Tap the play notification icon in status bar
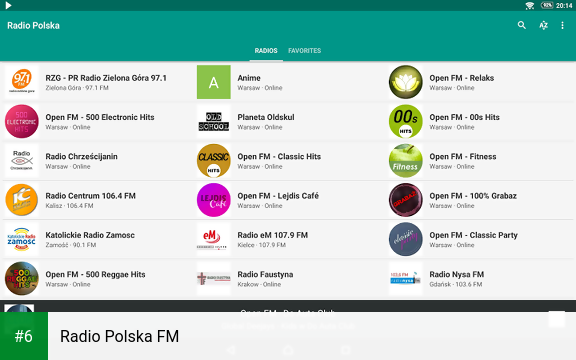Image resolution: width=576 pixels, height=360 pixels. 8,5
